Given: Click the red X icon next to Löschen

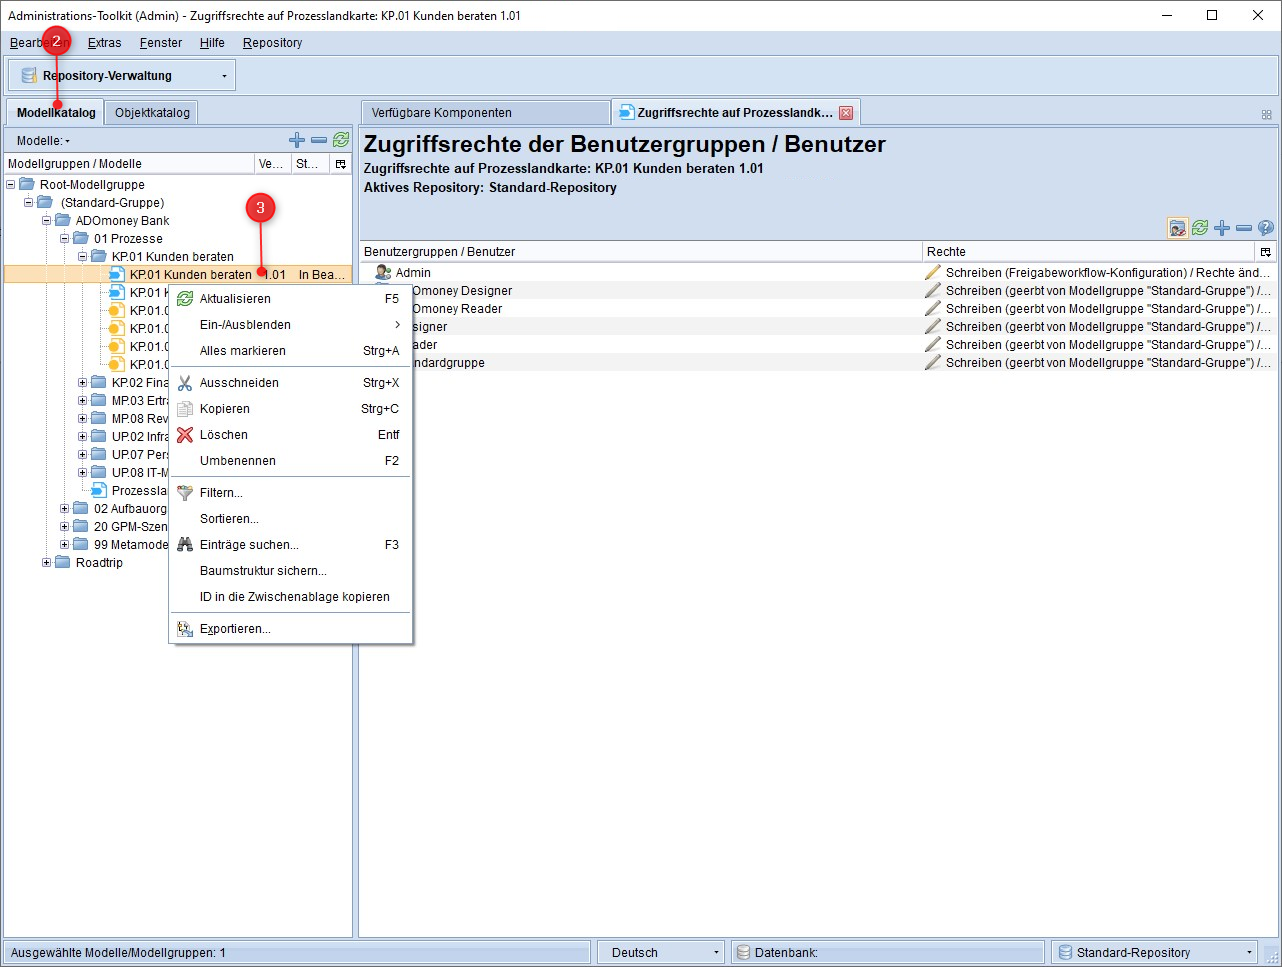Looking at the screenshot, I should click(185, 435).
